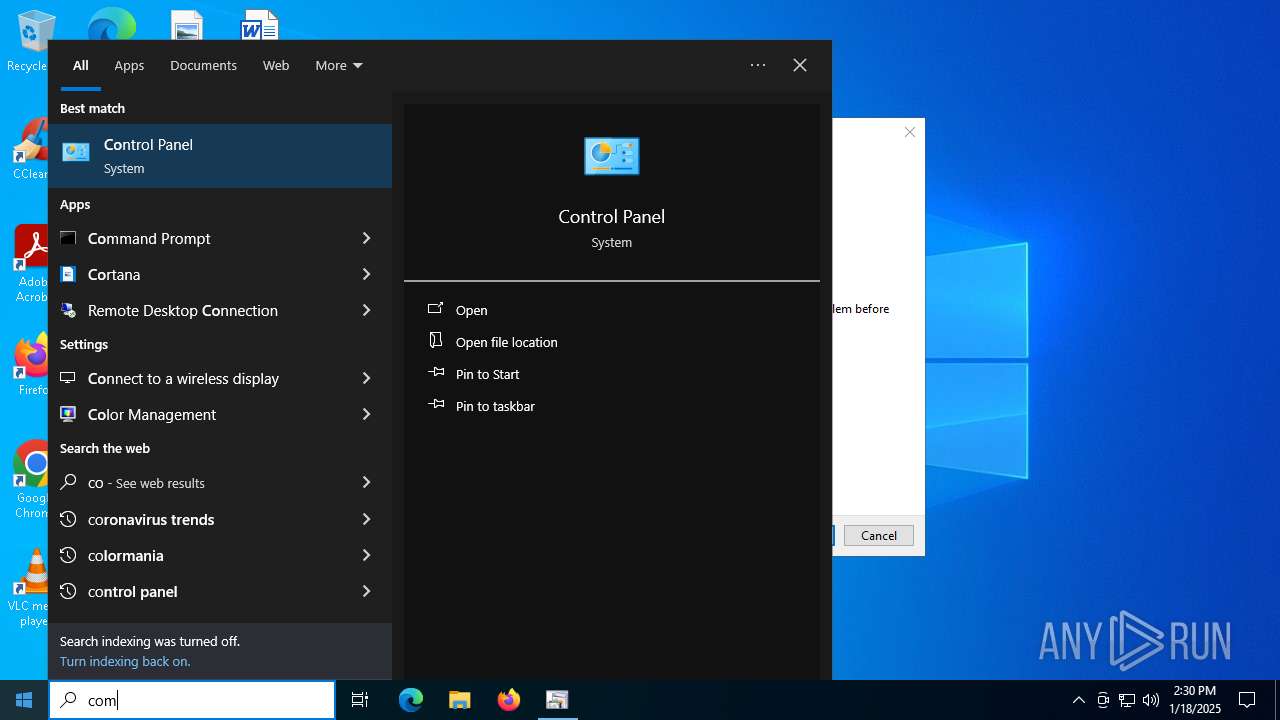Click the Color Management settings icon

(68, 414)
